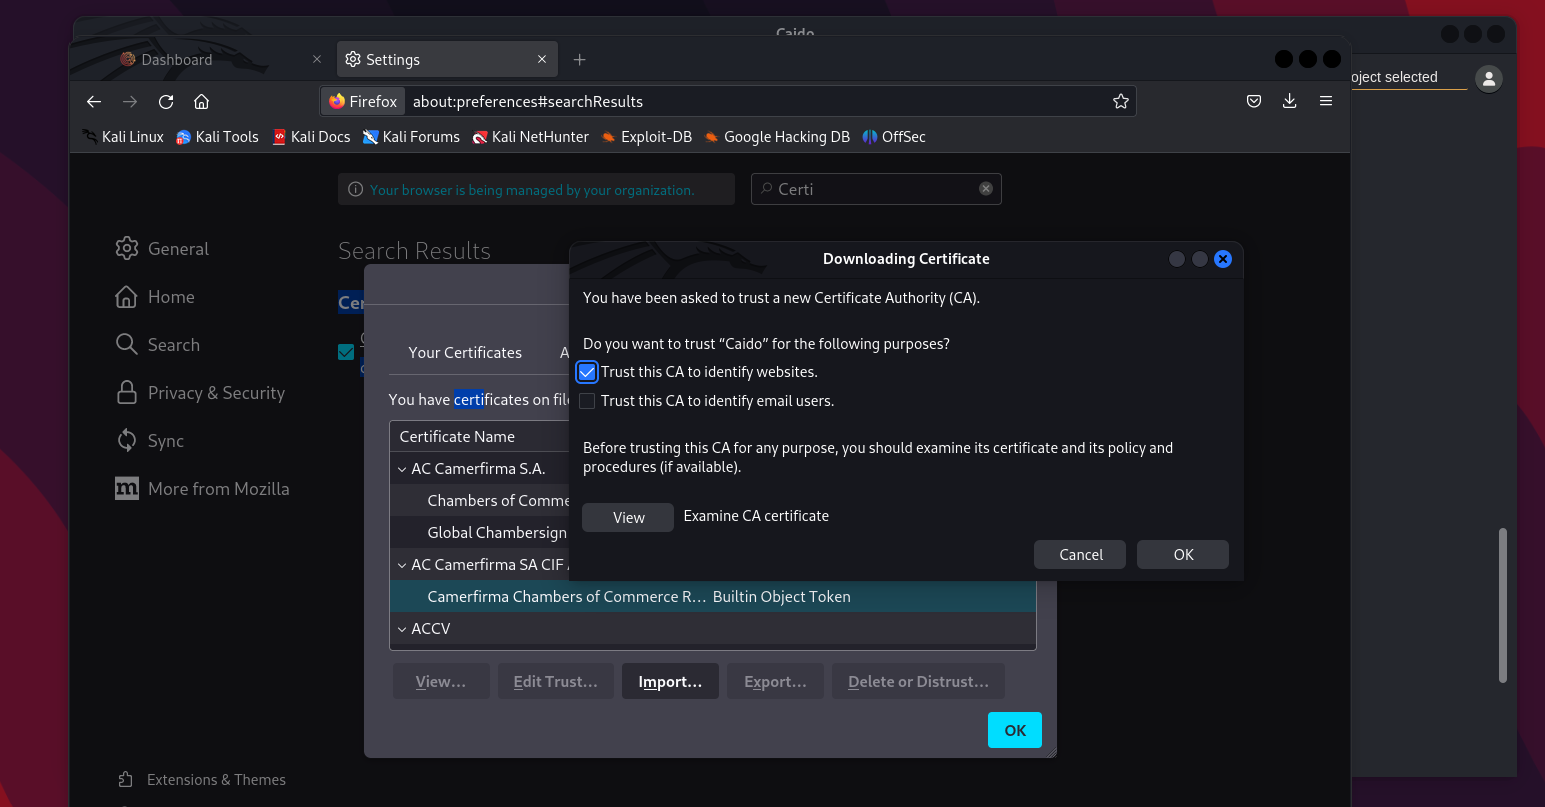Open the Pocket save icon

(x=1254, y=101)
